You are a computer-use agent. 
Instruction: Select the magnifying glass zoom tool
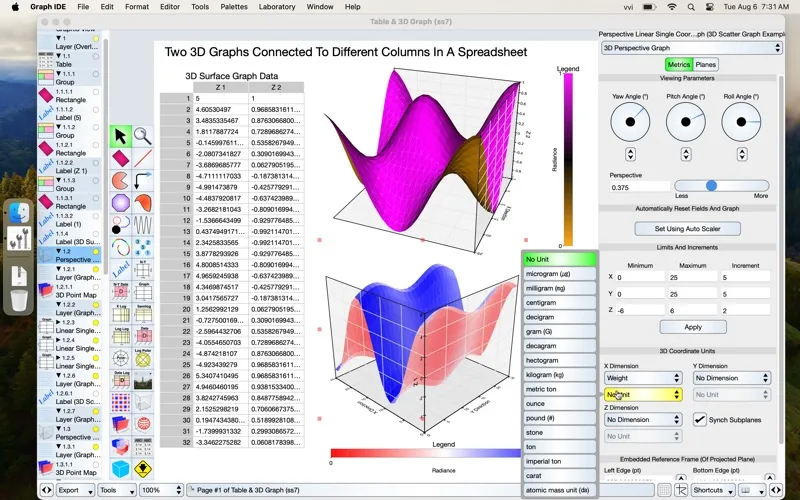point(143,136)
